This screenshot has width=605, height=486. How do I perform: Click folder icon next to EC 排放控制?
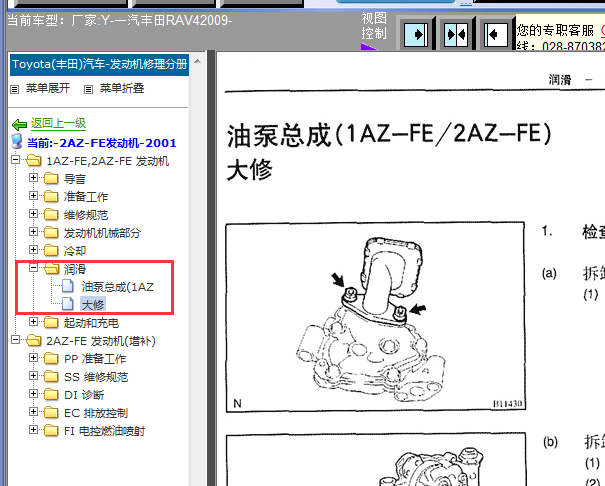[51, 412]
